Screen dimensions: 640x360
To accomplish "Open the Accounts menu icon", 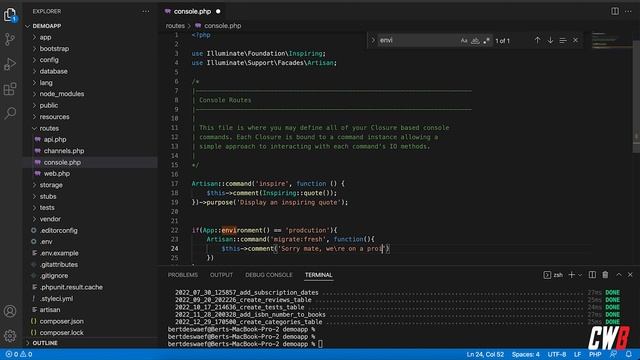I will coord(10,311).
